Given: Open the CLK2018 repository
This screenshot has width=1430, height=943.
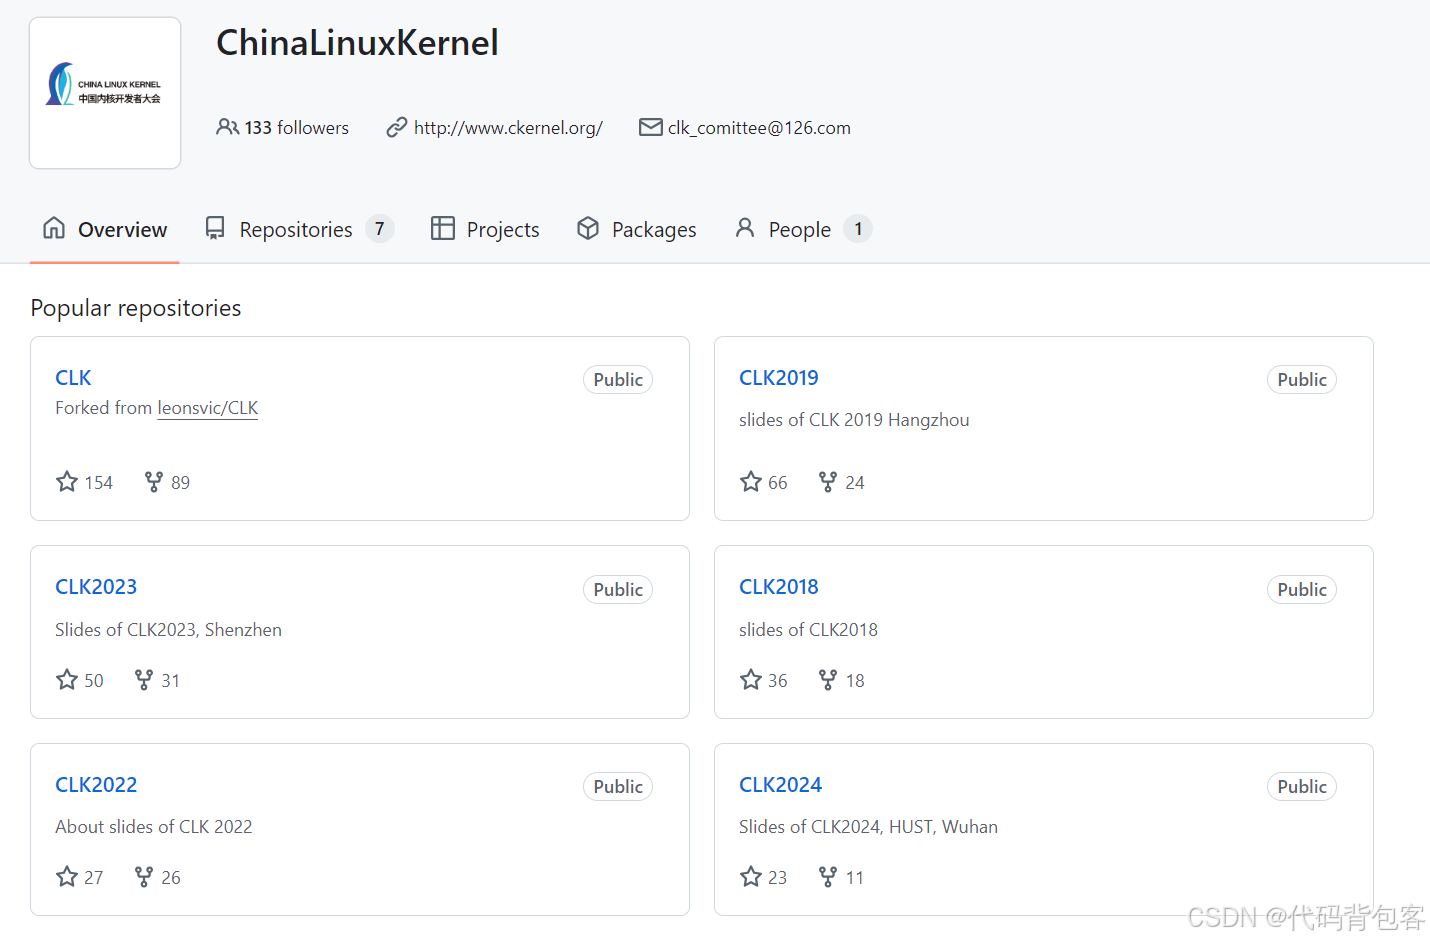Looking at the screenshot, I should click(x=779, y=587).
